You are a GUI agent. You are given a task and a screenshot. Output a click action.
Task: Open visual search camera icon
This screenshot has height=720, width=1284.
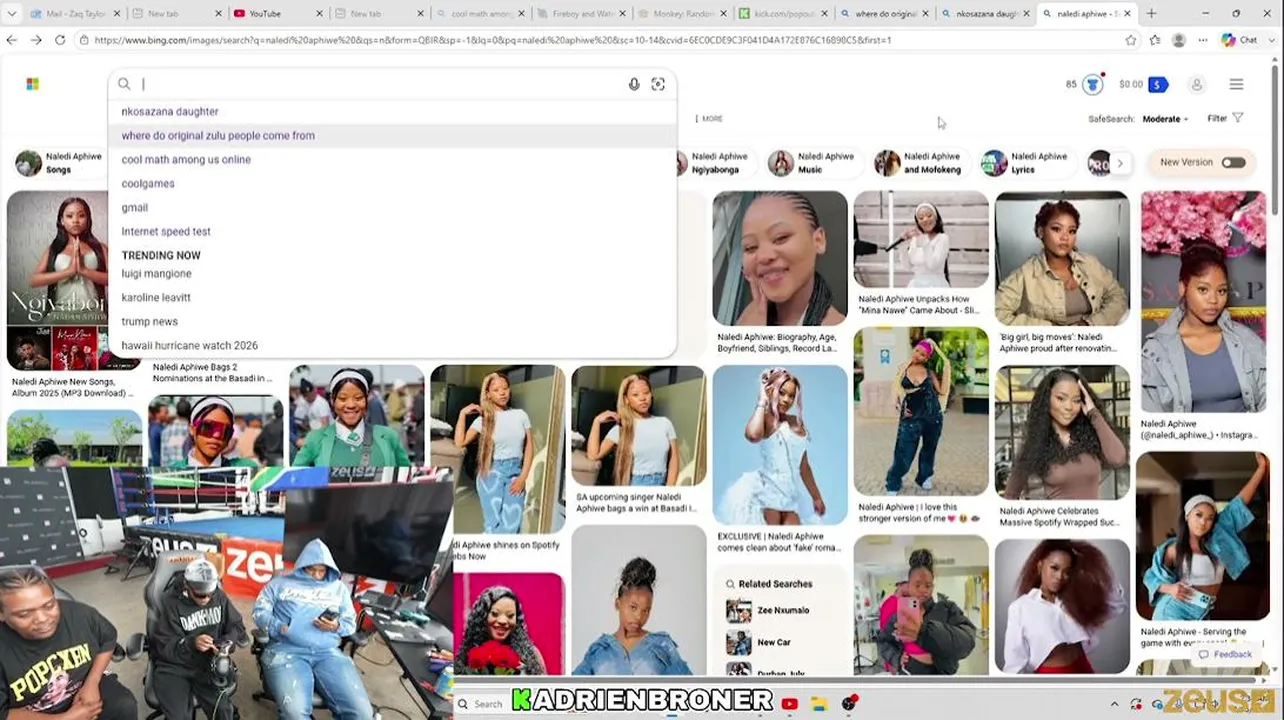(658, 85)
